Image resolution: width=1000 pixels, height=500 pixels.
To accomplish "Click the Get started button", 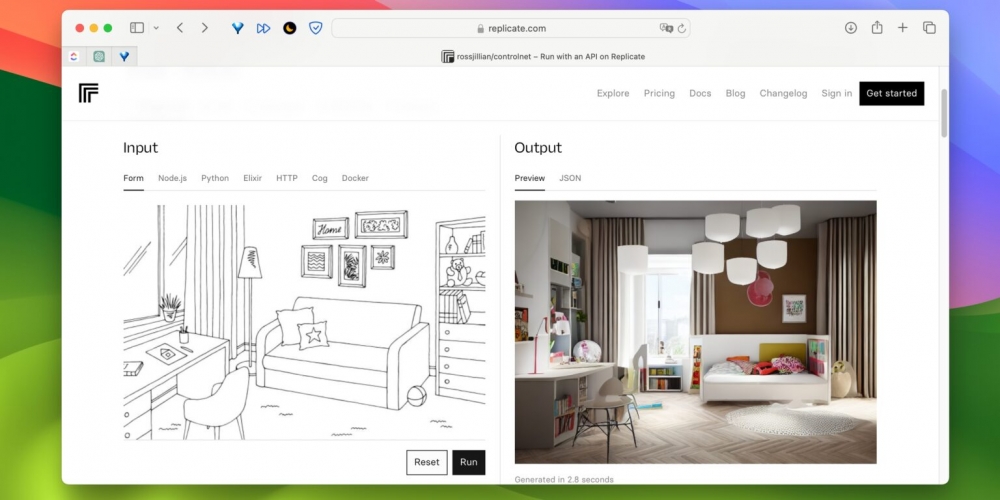I will 892,93.
